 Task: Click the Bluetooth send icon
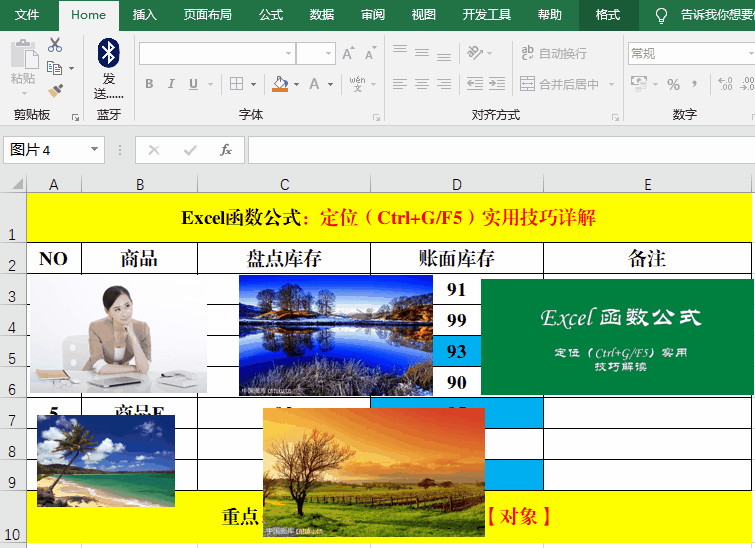(108, 55)
